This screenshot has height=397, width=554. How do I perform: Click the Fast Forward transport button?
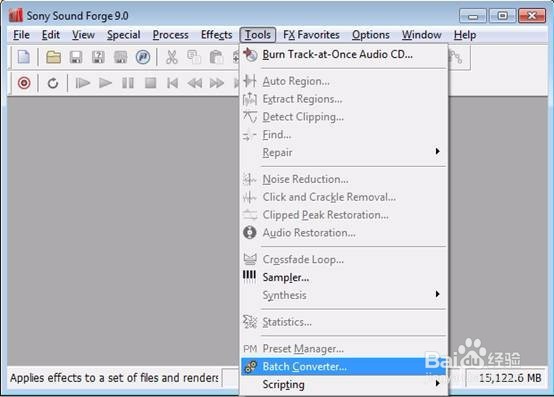coord(217,83)
